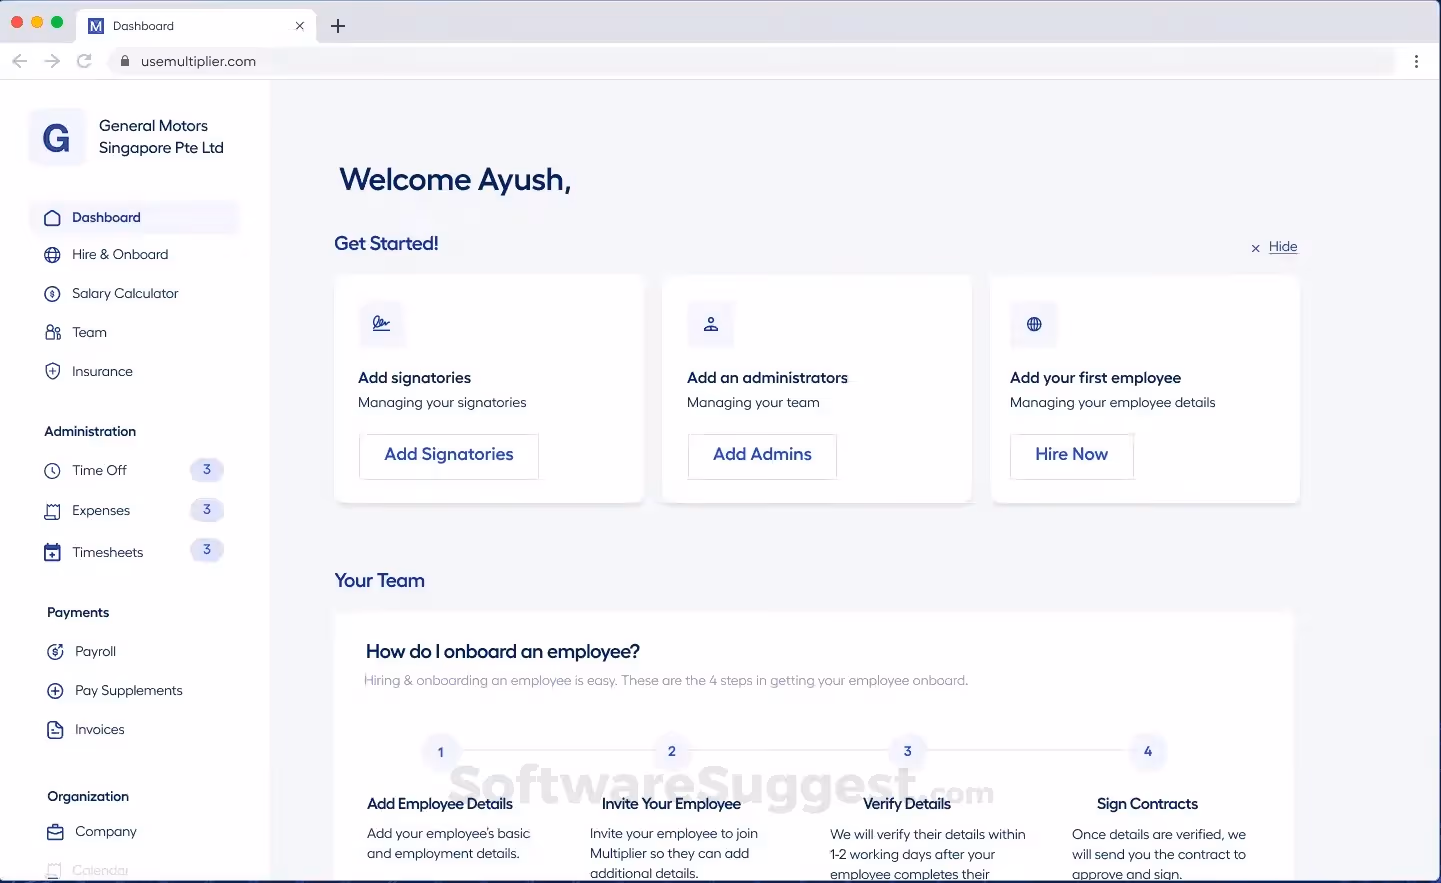Open Expenses under Administration
This screenshot has width=1441, height=883.
[x=101, y=511]
